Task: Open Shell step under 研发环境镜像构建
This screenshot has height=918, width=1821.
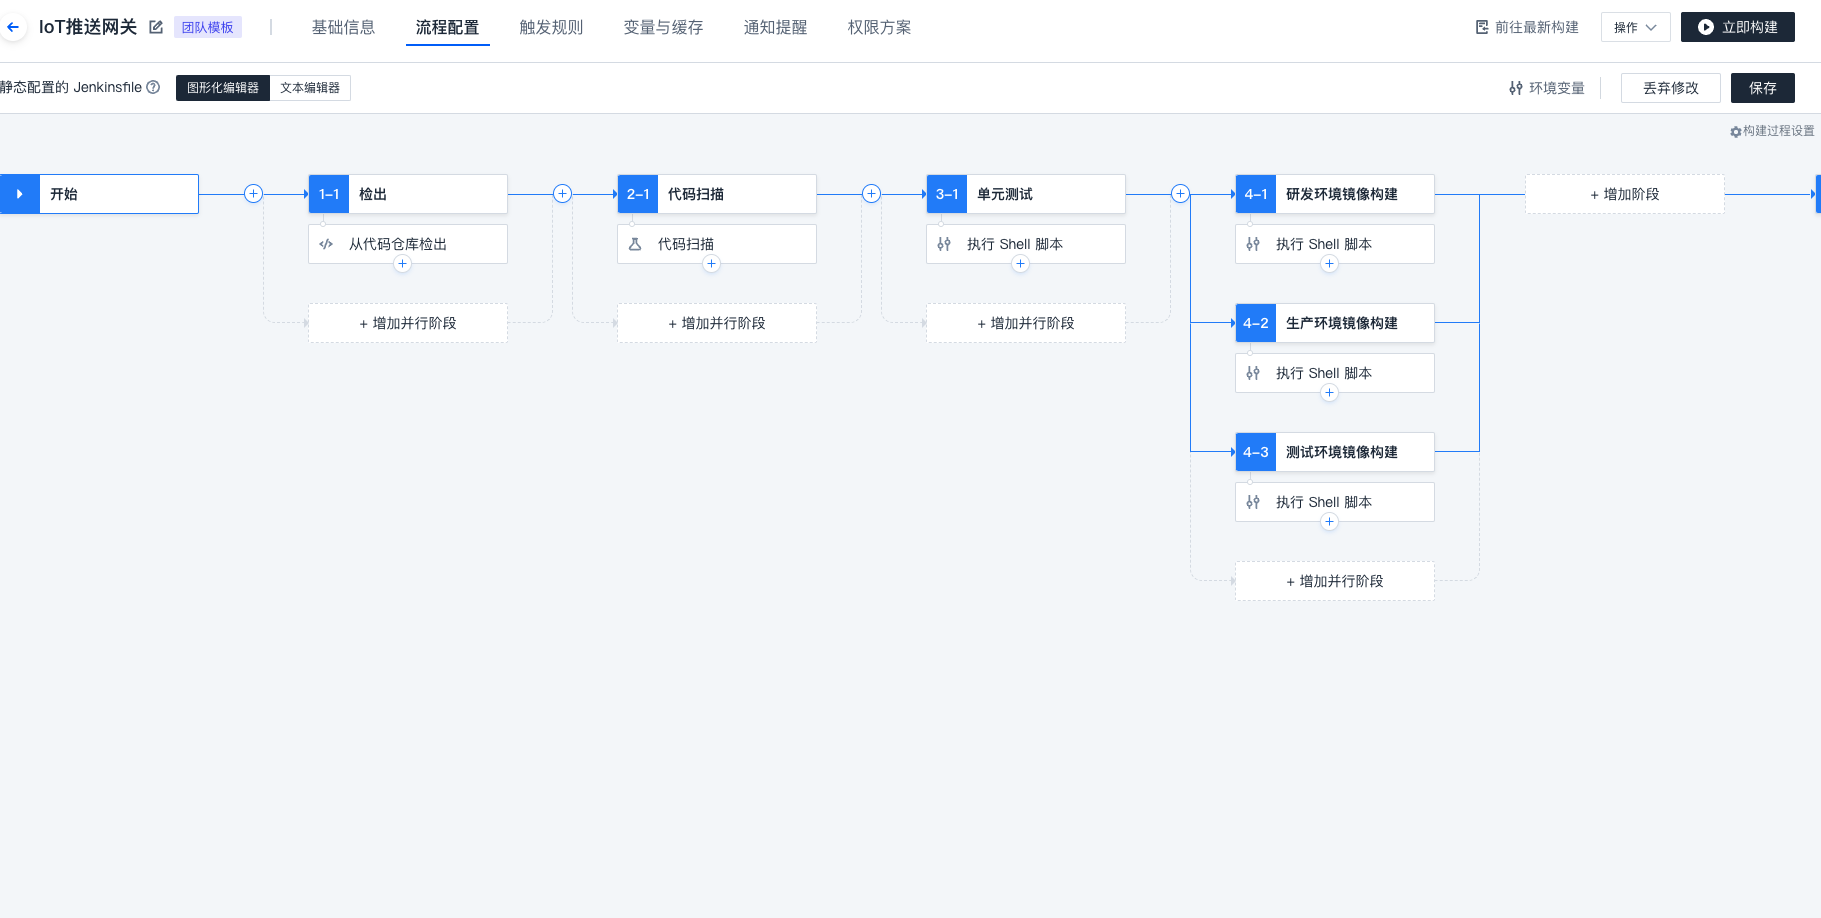Action: [1335, 244]
